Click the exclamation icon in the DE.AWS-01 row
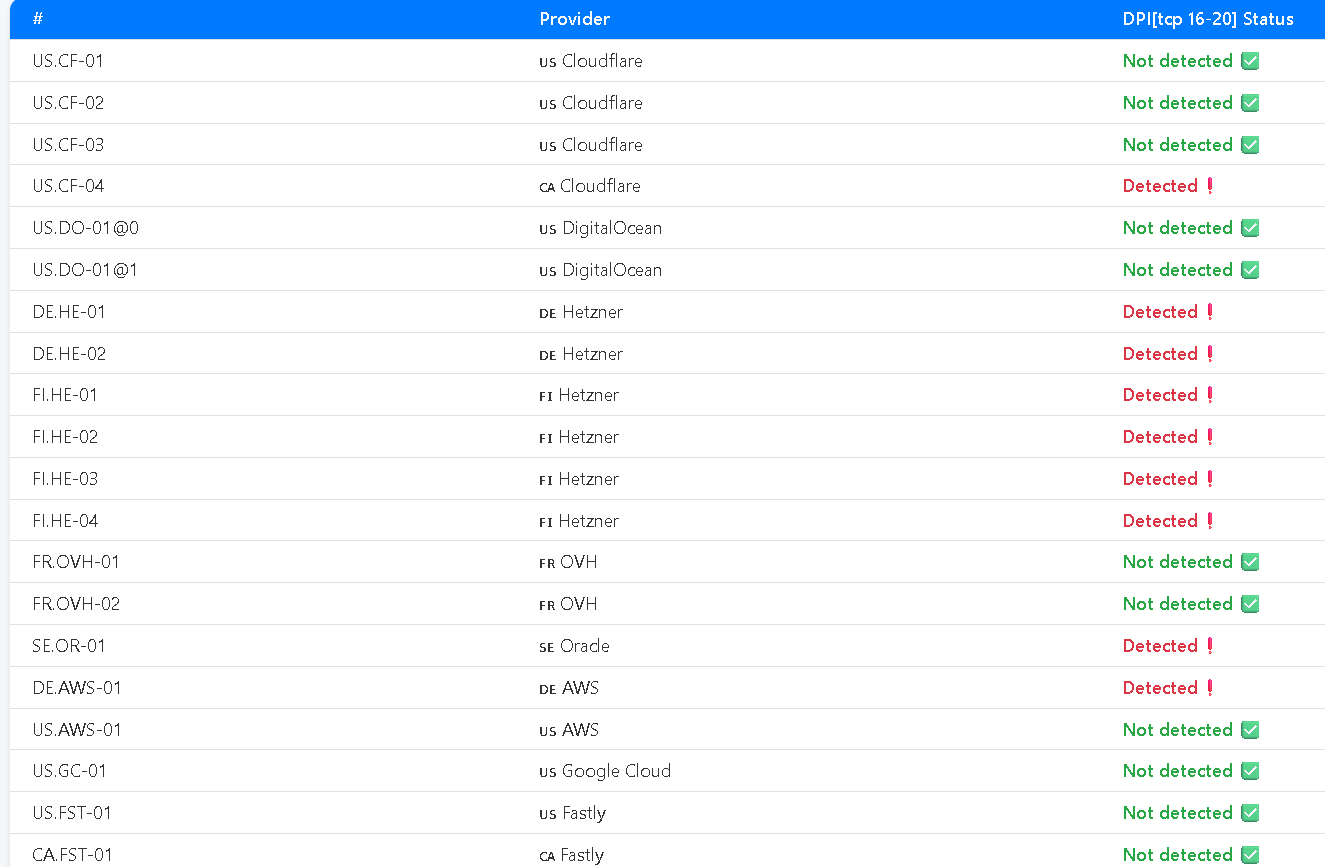The width and height of the screenshot is (1325, 867). tap(1210, 688)
